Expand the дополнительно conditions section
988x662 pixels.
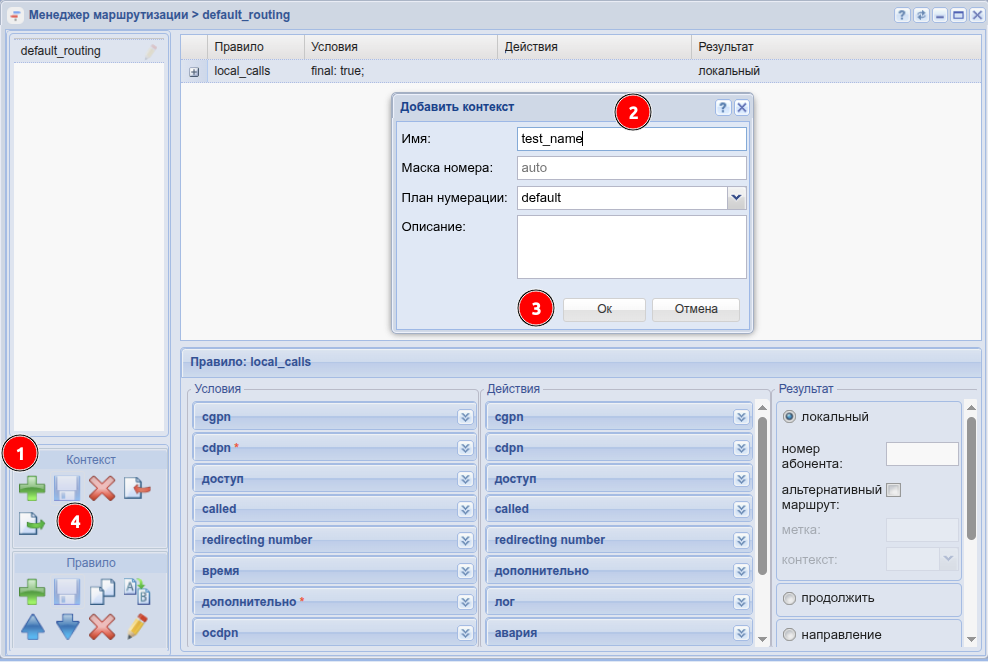coord(465,602)
